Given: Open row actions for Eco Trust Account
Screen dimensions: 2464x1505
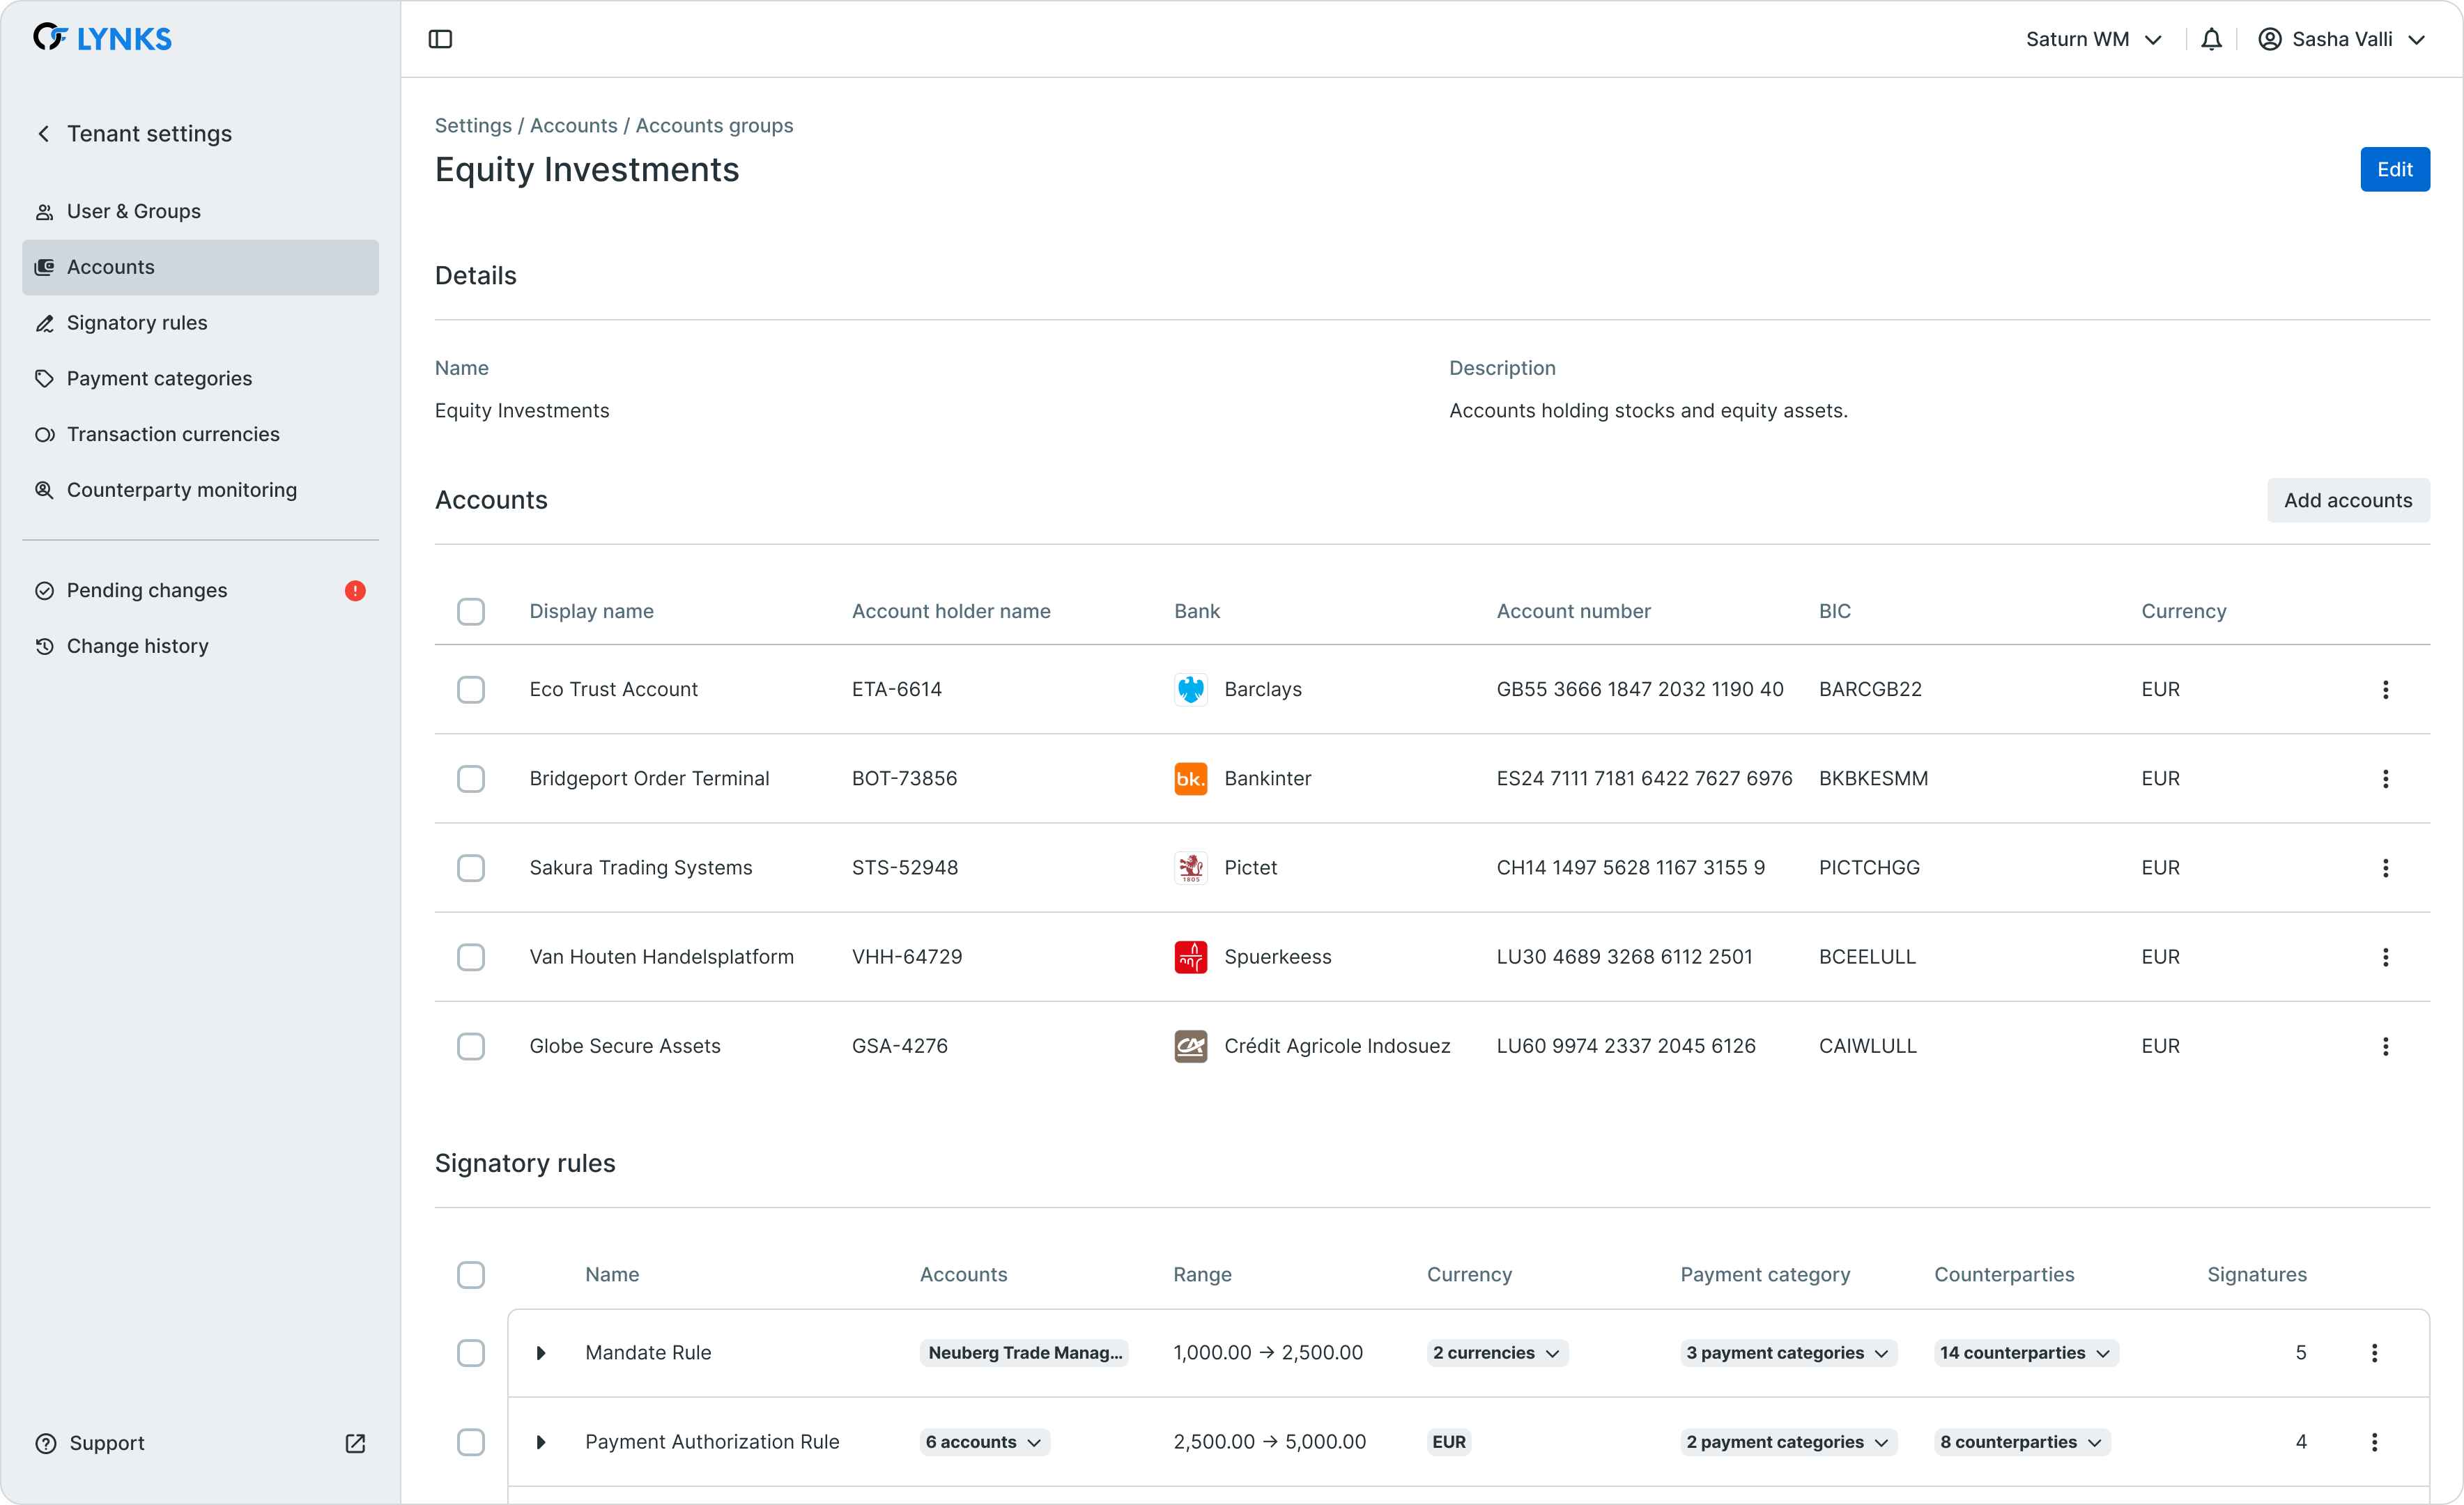Looking at the screenshot, I should (2385, 689).
